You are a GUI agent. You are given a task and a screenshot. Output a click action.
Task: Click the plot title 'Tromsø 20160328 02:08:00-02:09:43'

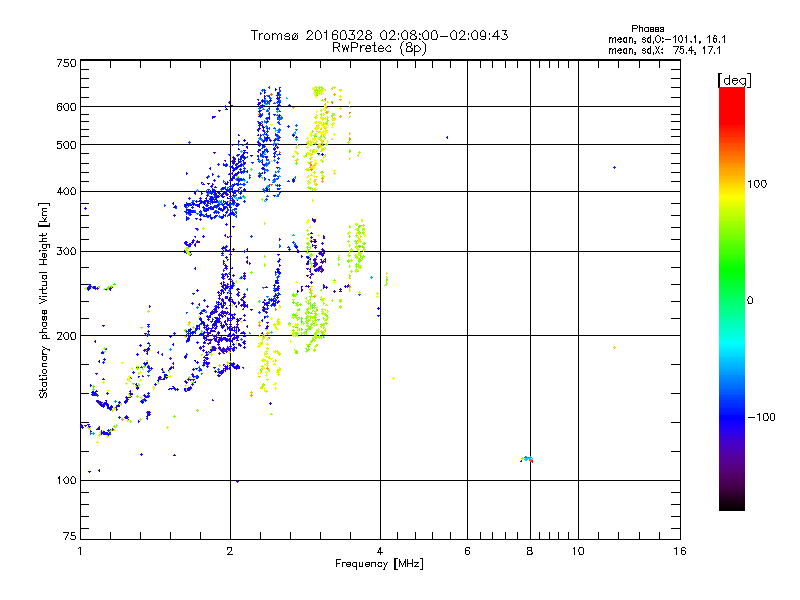[379, 35]
